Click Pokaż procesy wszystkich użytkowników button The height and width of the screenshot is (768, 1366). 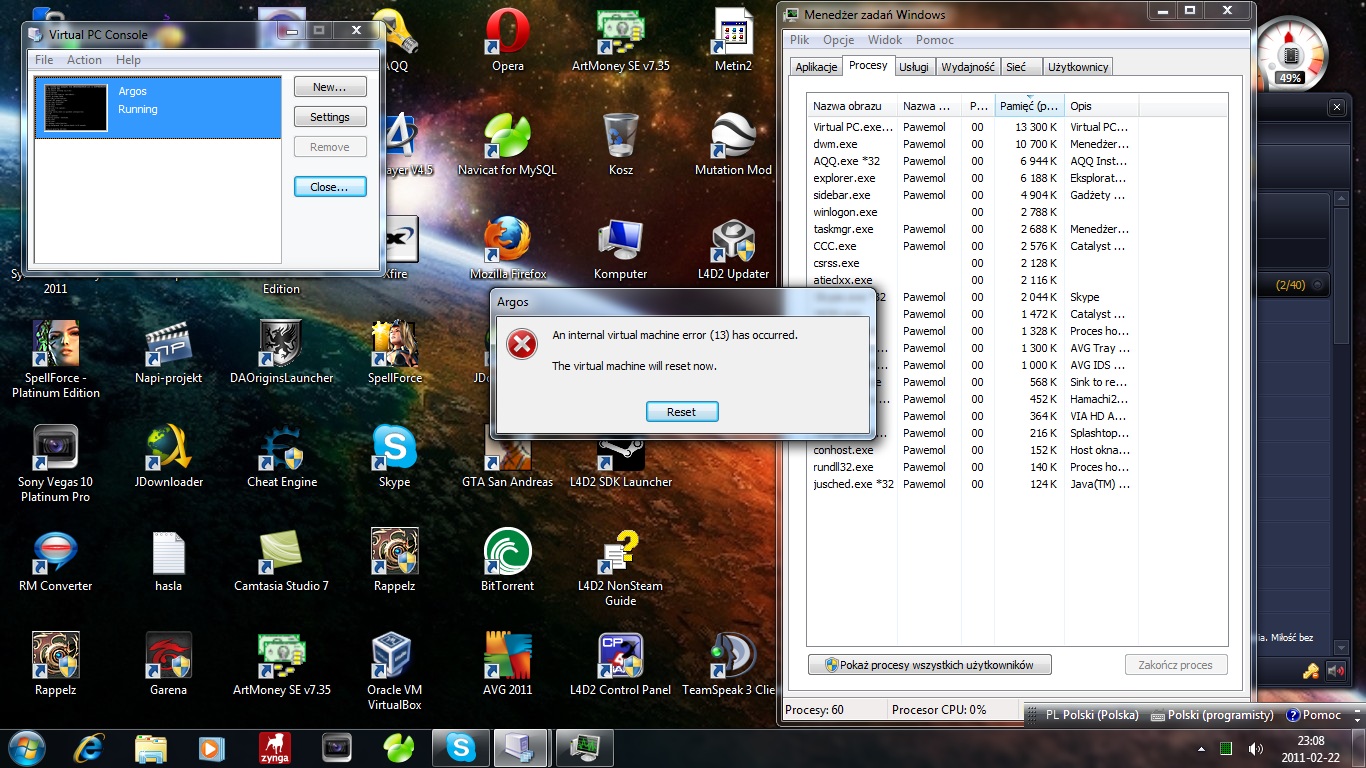(930, 665)
